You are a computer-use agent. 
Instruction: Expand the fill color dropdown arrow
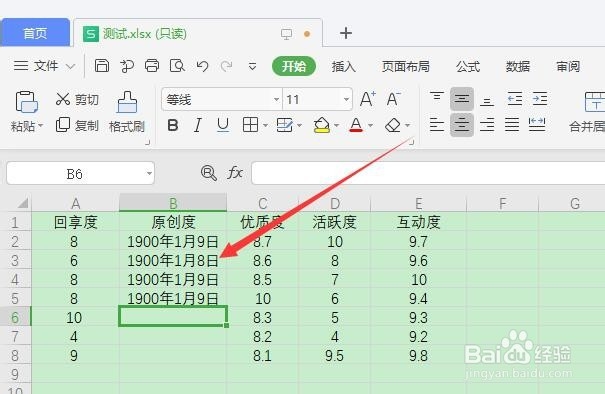(x=336, y=125)
